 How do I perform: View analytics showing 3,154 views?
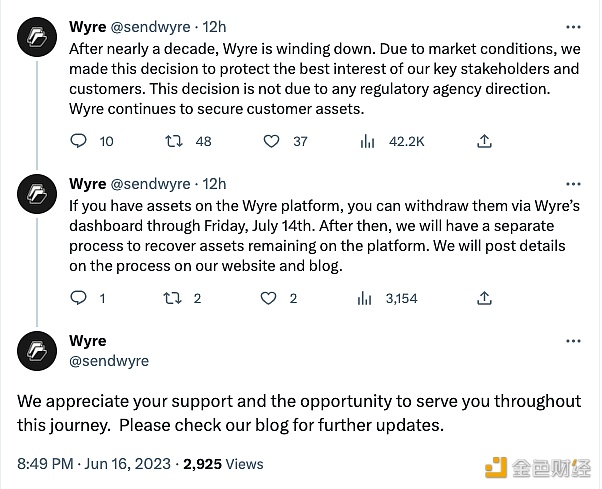(364, 298)
